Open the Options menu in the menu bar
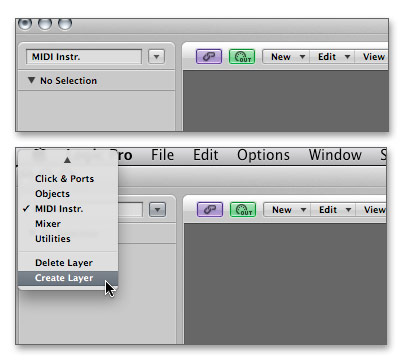 point(263,155)
